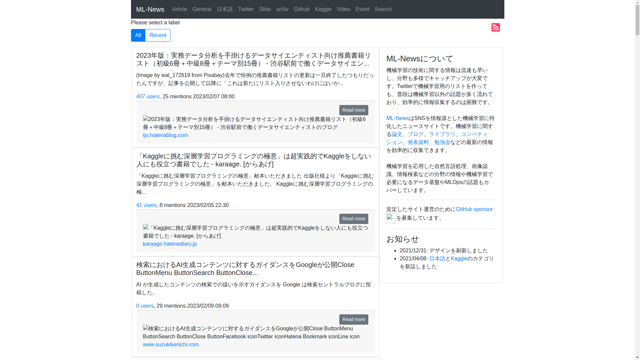Click the 29 mentions 2023/02/09 09:09 text

click(193, 306)
